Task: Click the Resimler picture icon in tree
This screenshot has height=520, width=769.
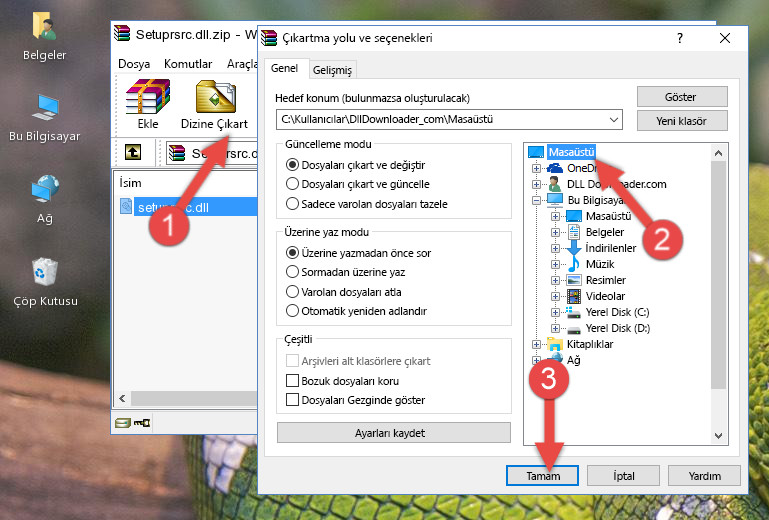Action: point(574,280)
